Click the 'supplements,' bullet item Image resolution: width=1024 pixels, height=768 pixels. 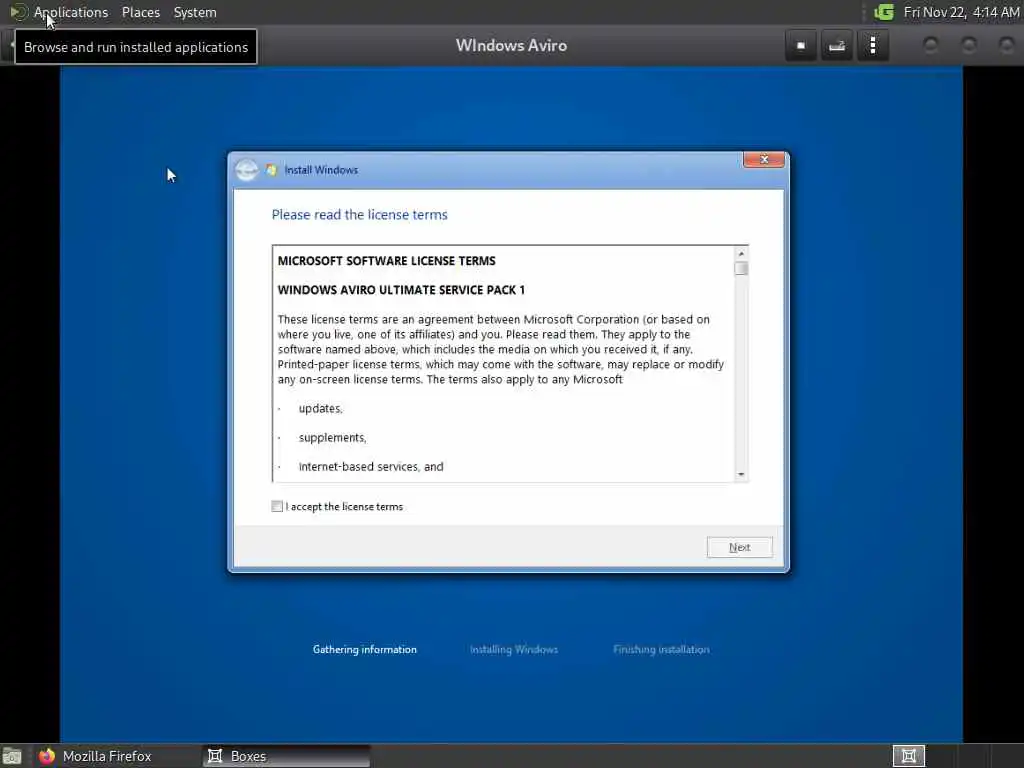332,438
